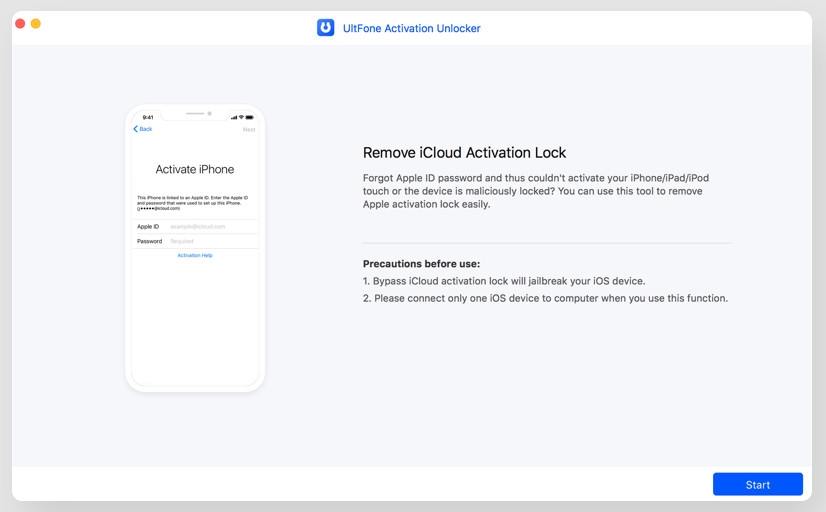Click the UltFone app logo icon
This screenshot has height=512, width=826.
[325, 27]
